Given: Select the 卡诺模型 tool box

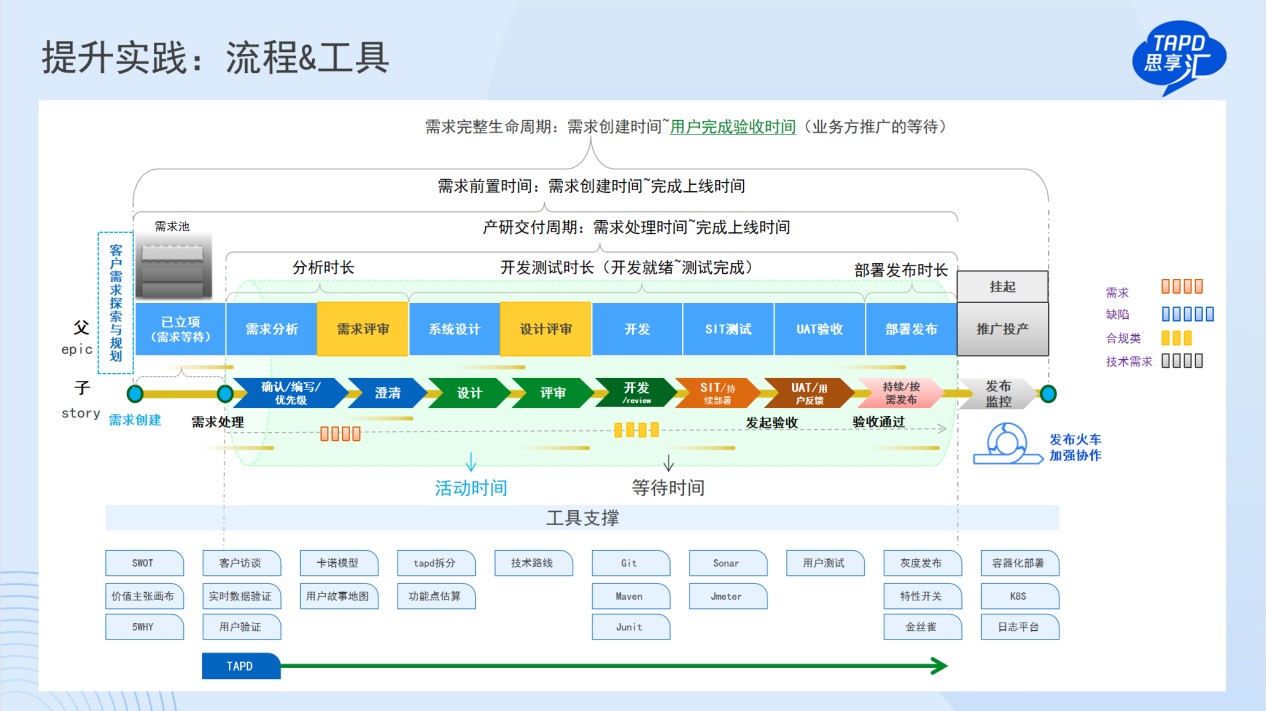Looking at the screenshot, I should (339, 563).
